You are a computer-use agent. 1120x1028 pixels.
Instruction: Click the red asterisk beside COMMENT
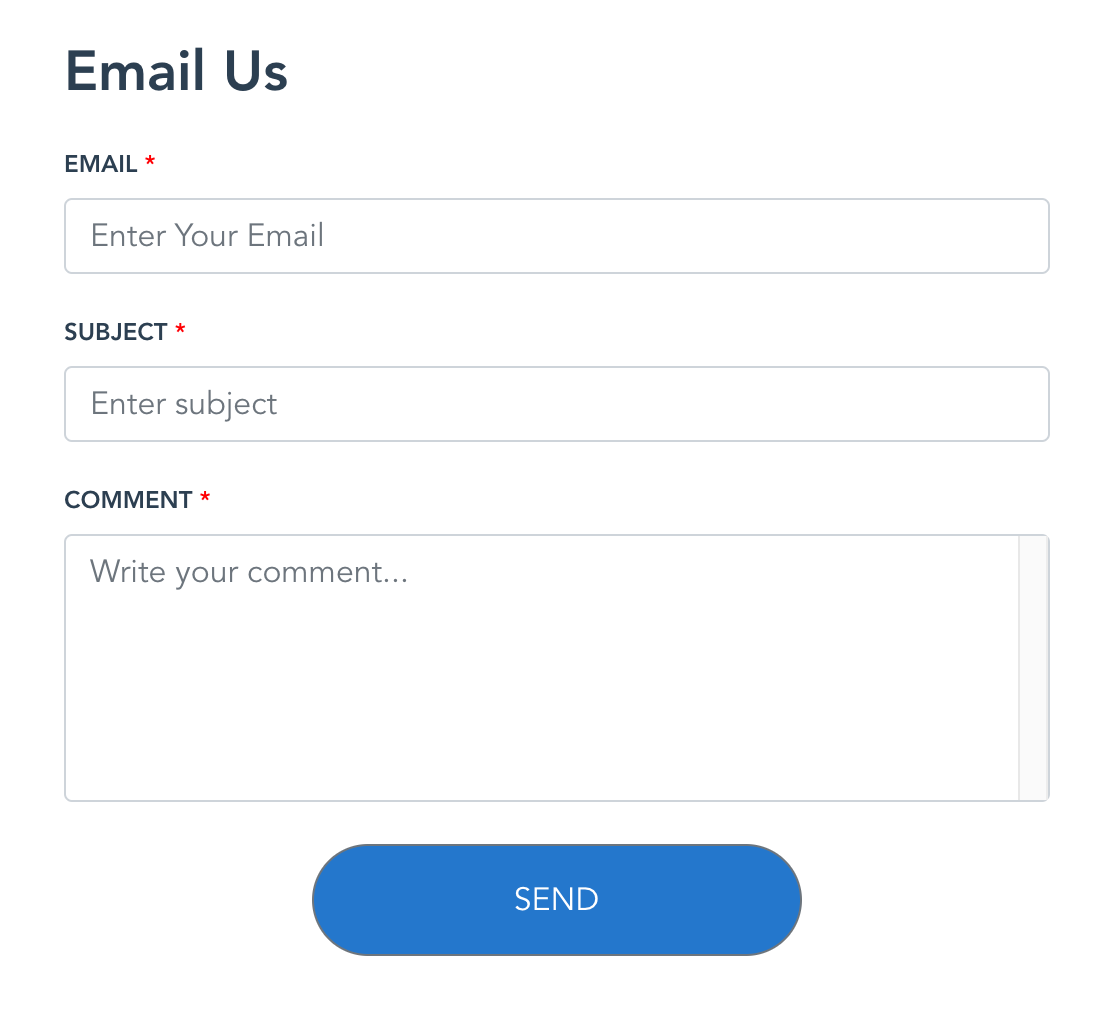click(x=205, y=496)
